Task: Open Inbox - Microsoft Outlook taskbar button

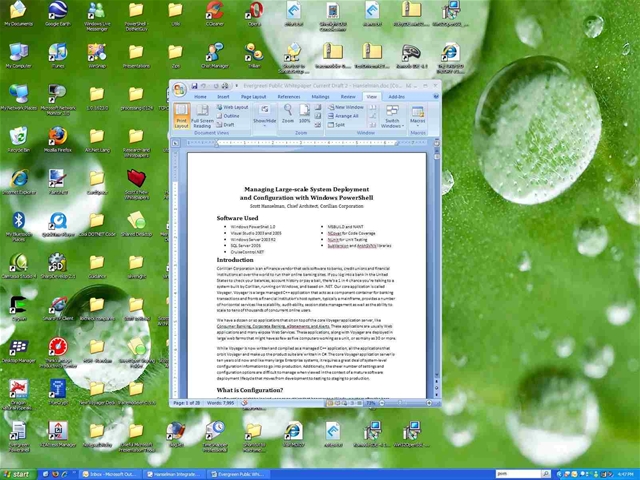Action: click(110, 474)
